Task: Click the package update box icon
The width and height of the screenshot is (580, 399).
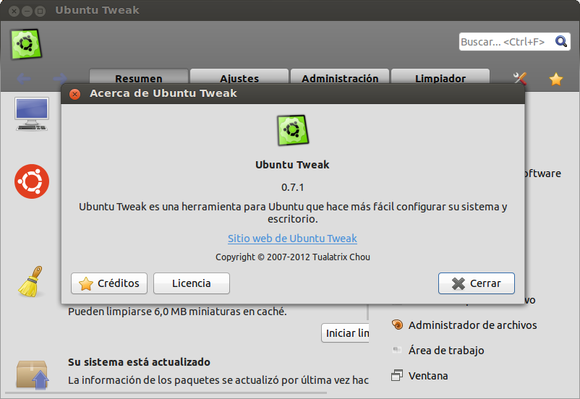Action: [x=32, y=375]
